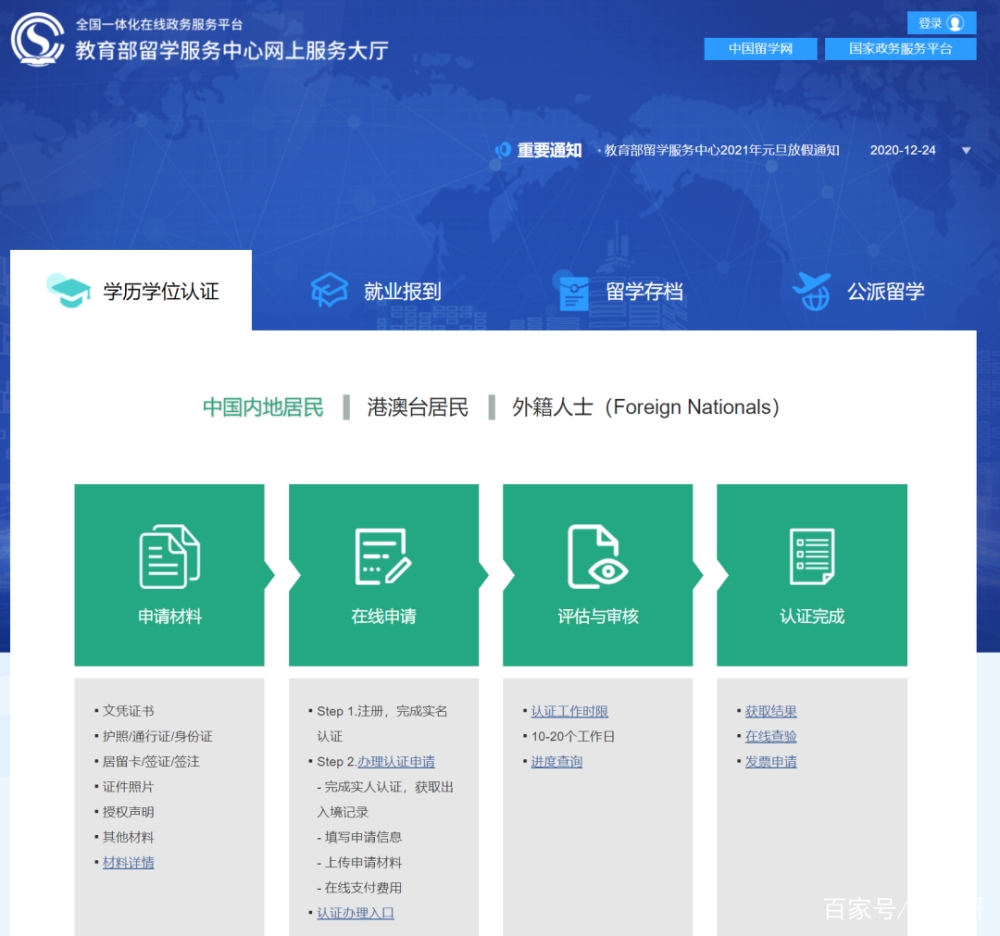Image resolution: width=1000 pixels, height=936 pixels.
Task: Click the 评估与审核 document eye icon
Action: tap(598, 557)
